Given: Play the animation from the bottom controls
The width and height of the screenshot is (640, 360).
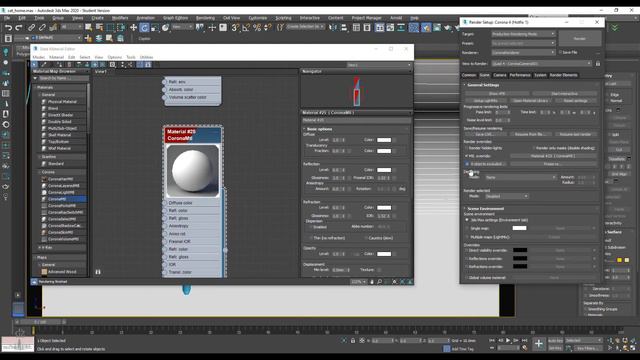Looking at the screenshot, I should (x=508, y=340).
